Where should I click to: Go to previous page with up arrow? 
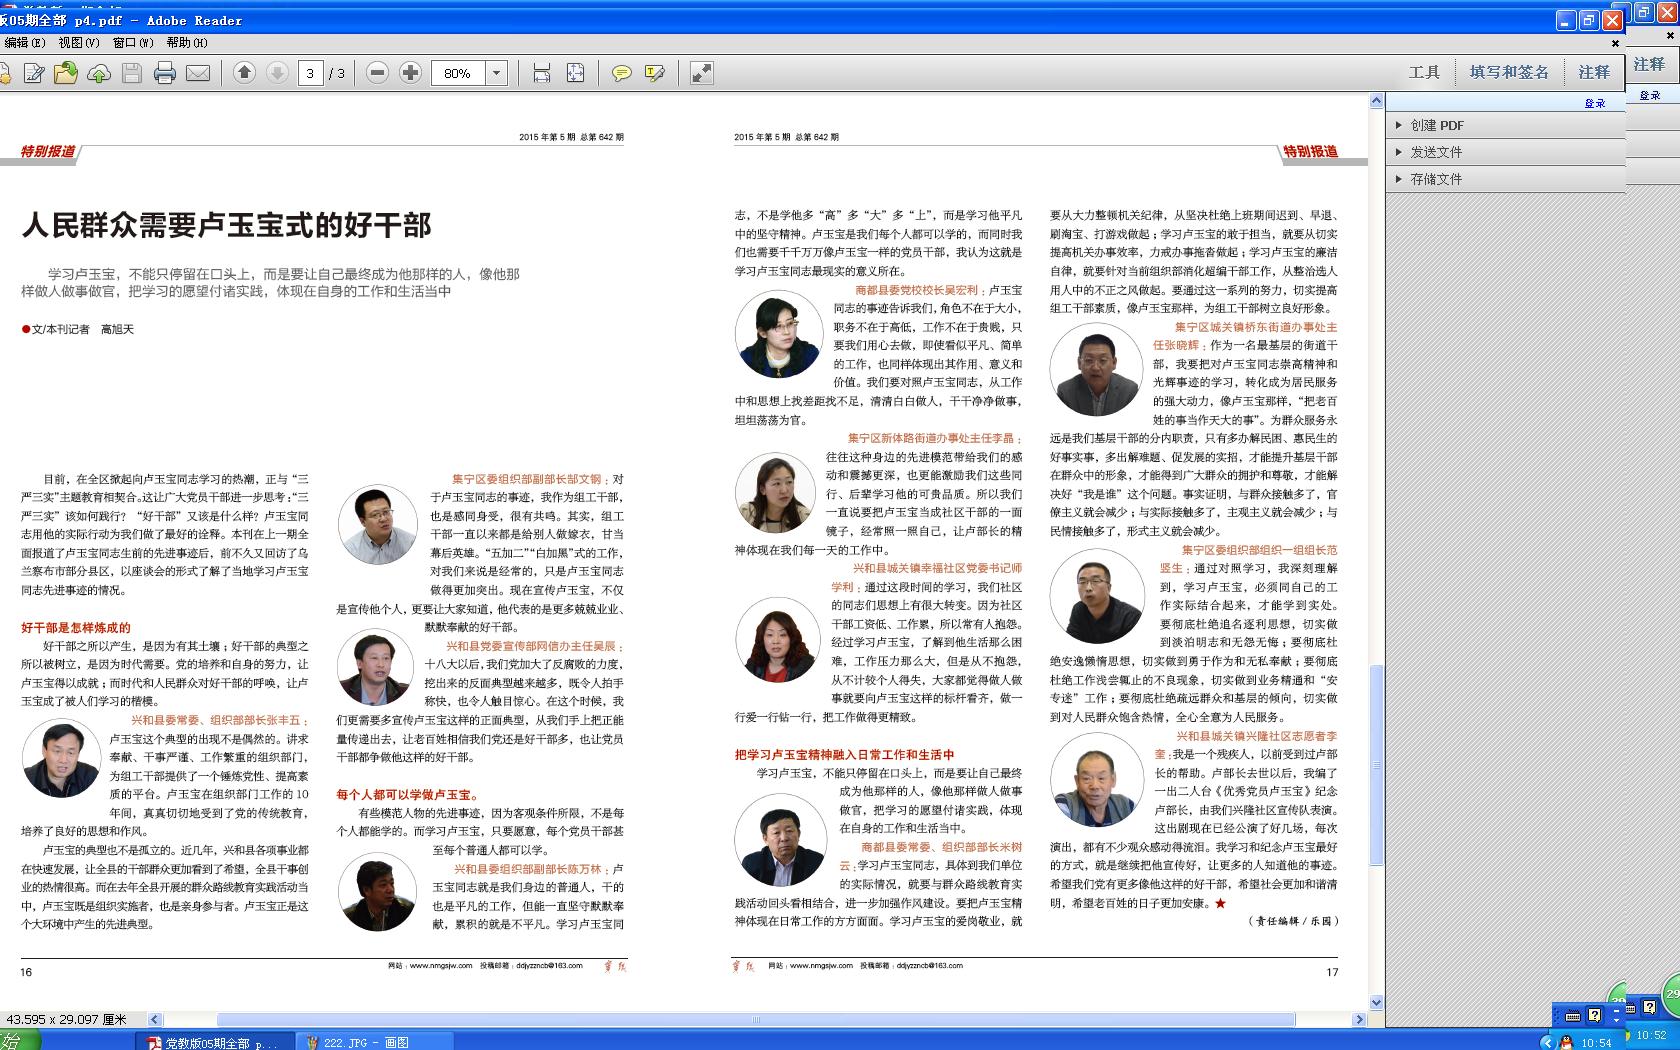[x=244, y=73]
